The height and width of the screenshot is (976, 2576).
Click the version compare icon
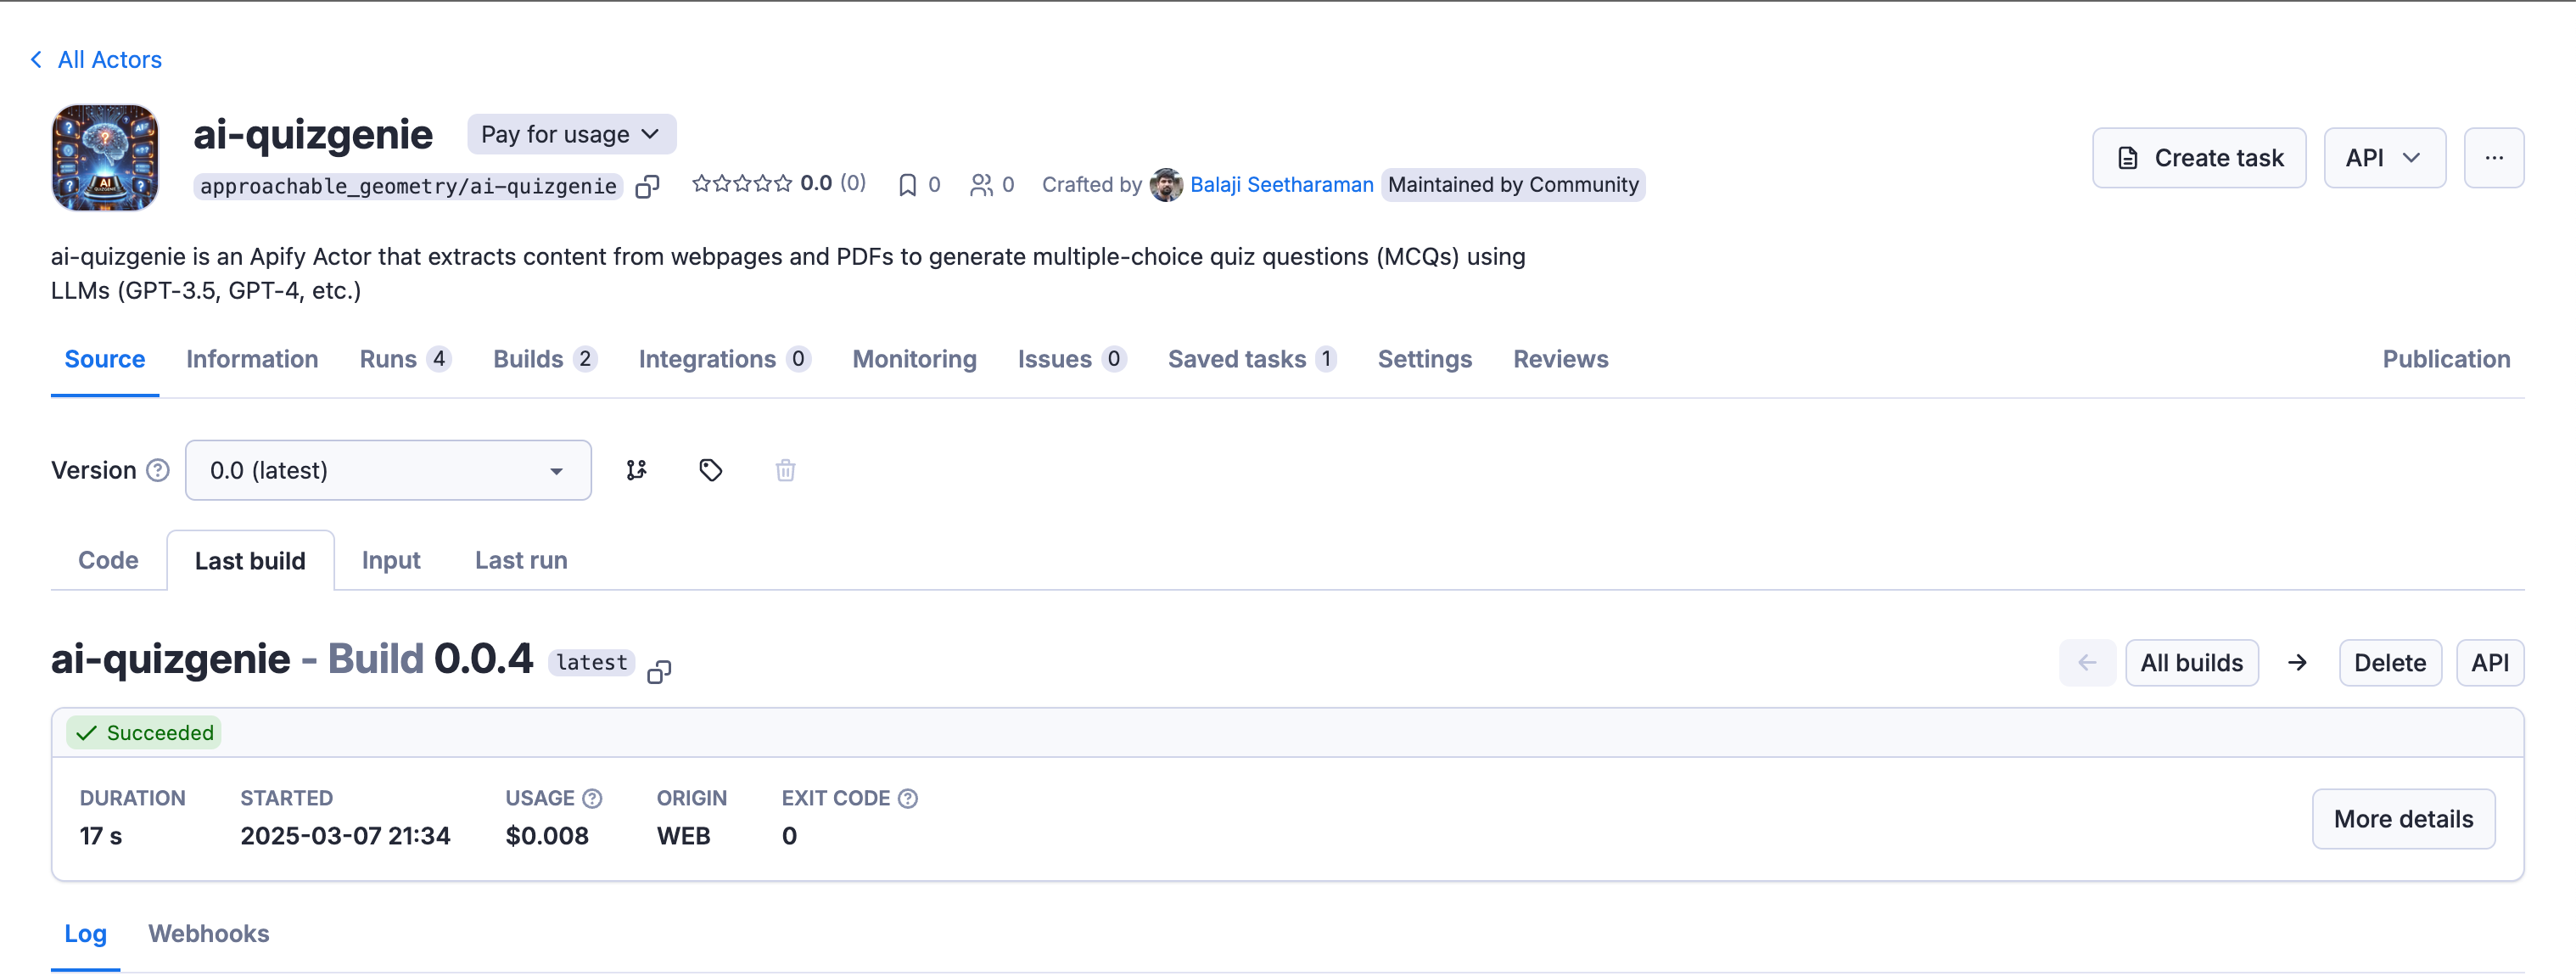coord(637,470)
